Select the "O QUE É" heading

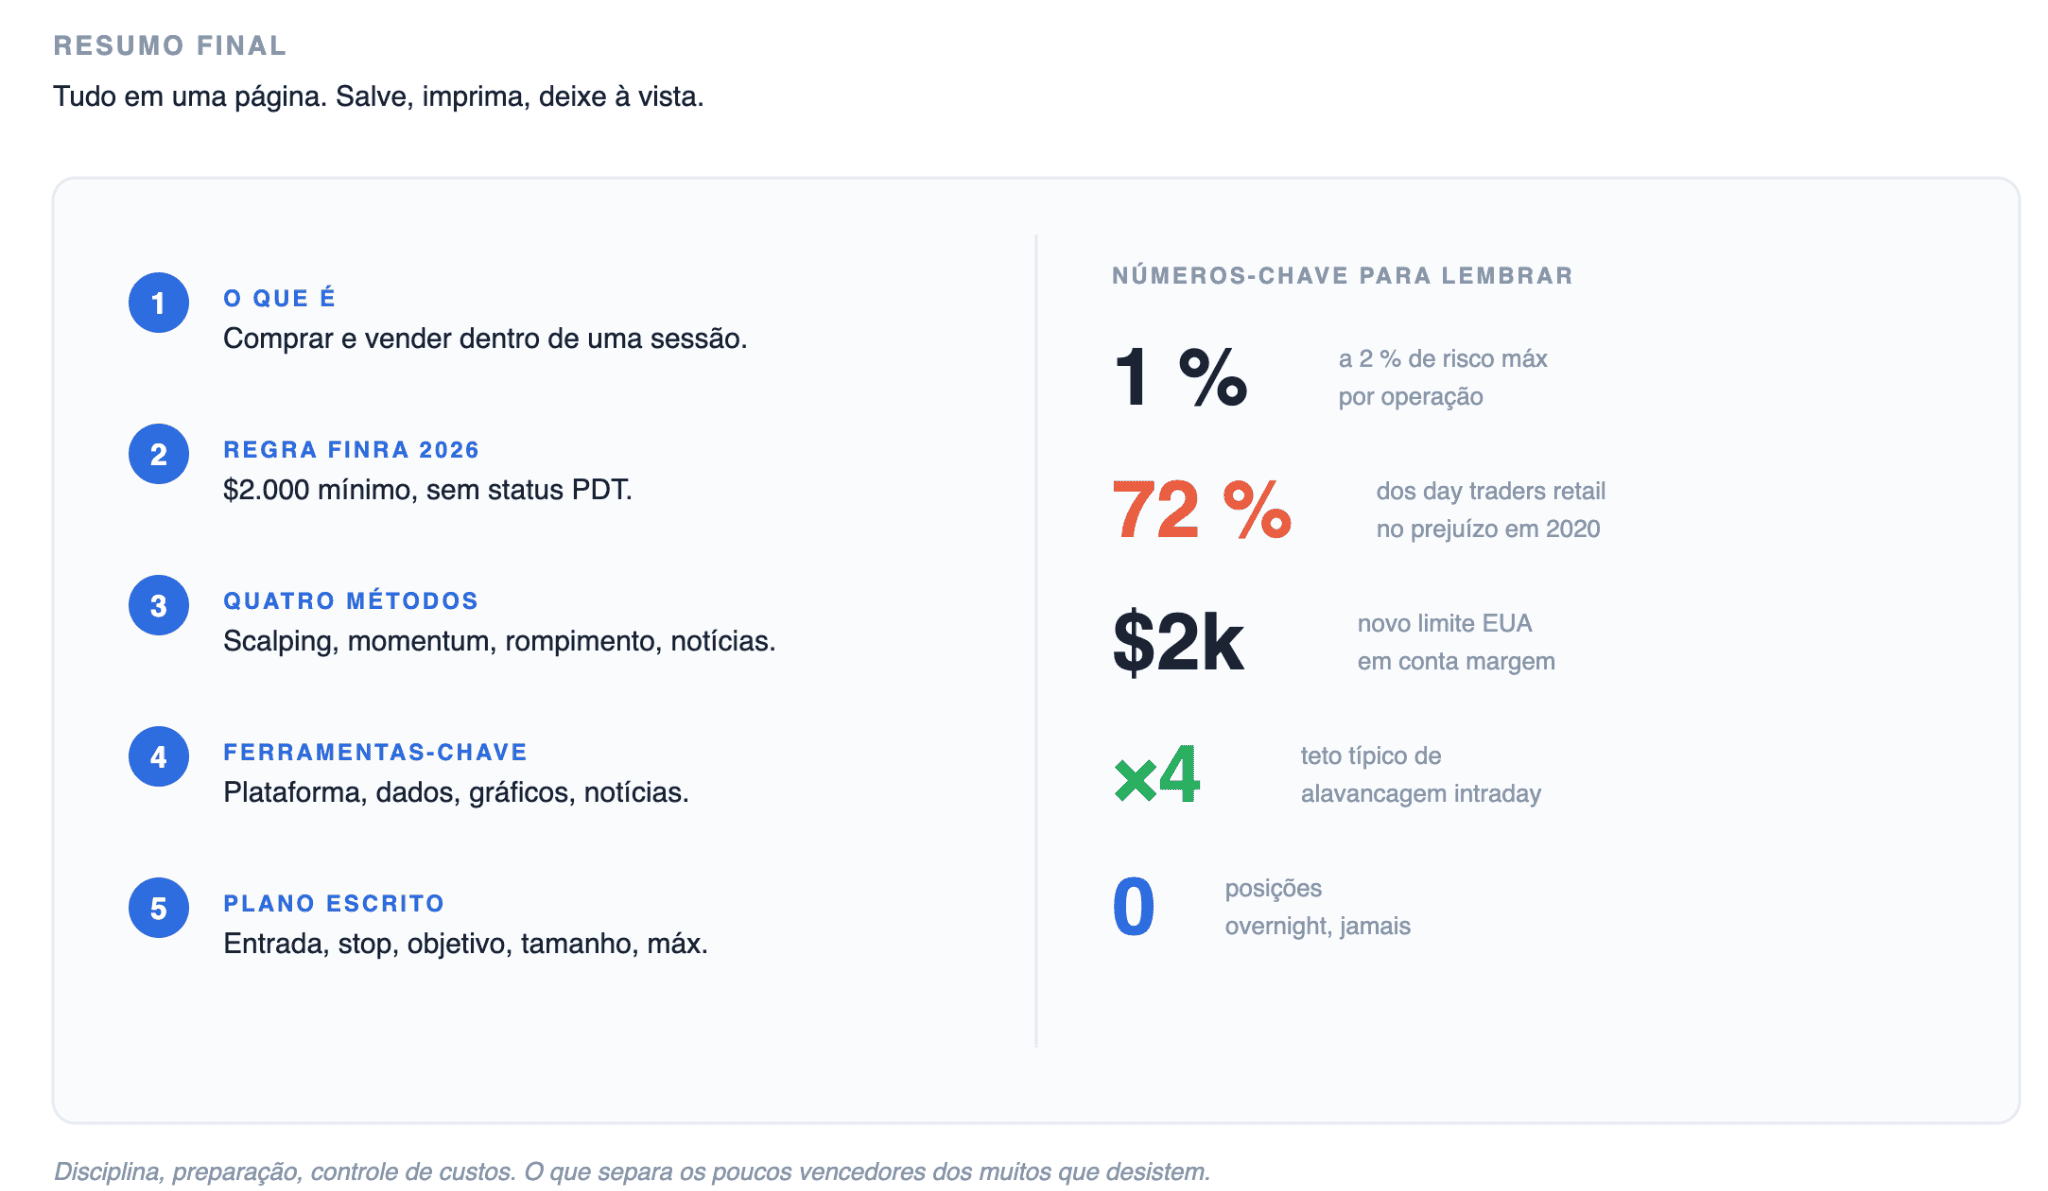(279, 298)
